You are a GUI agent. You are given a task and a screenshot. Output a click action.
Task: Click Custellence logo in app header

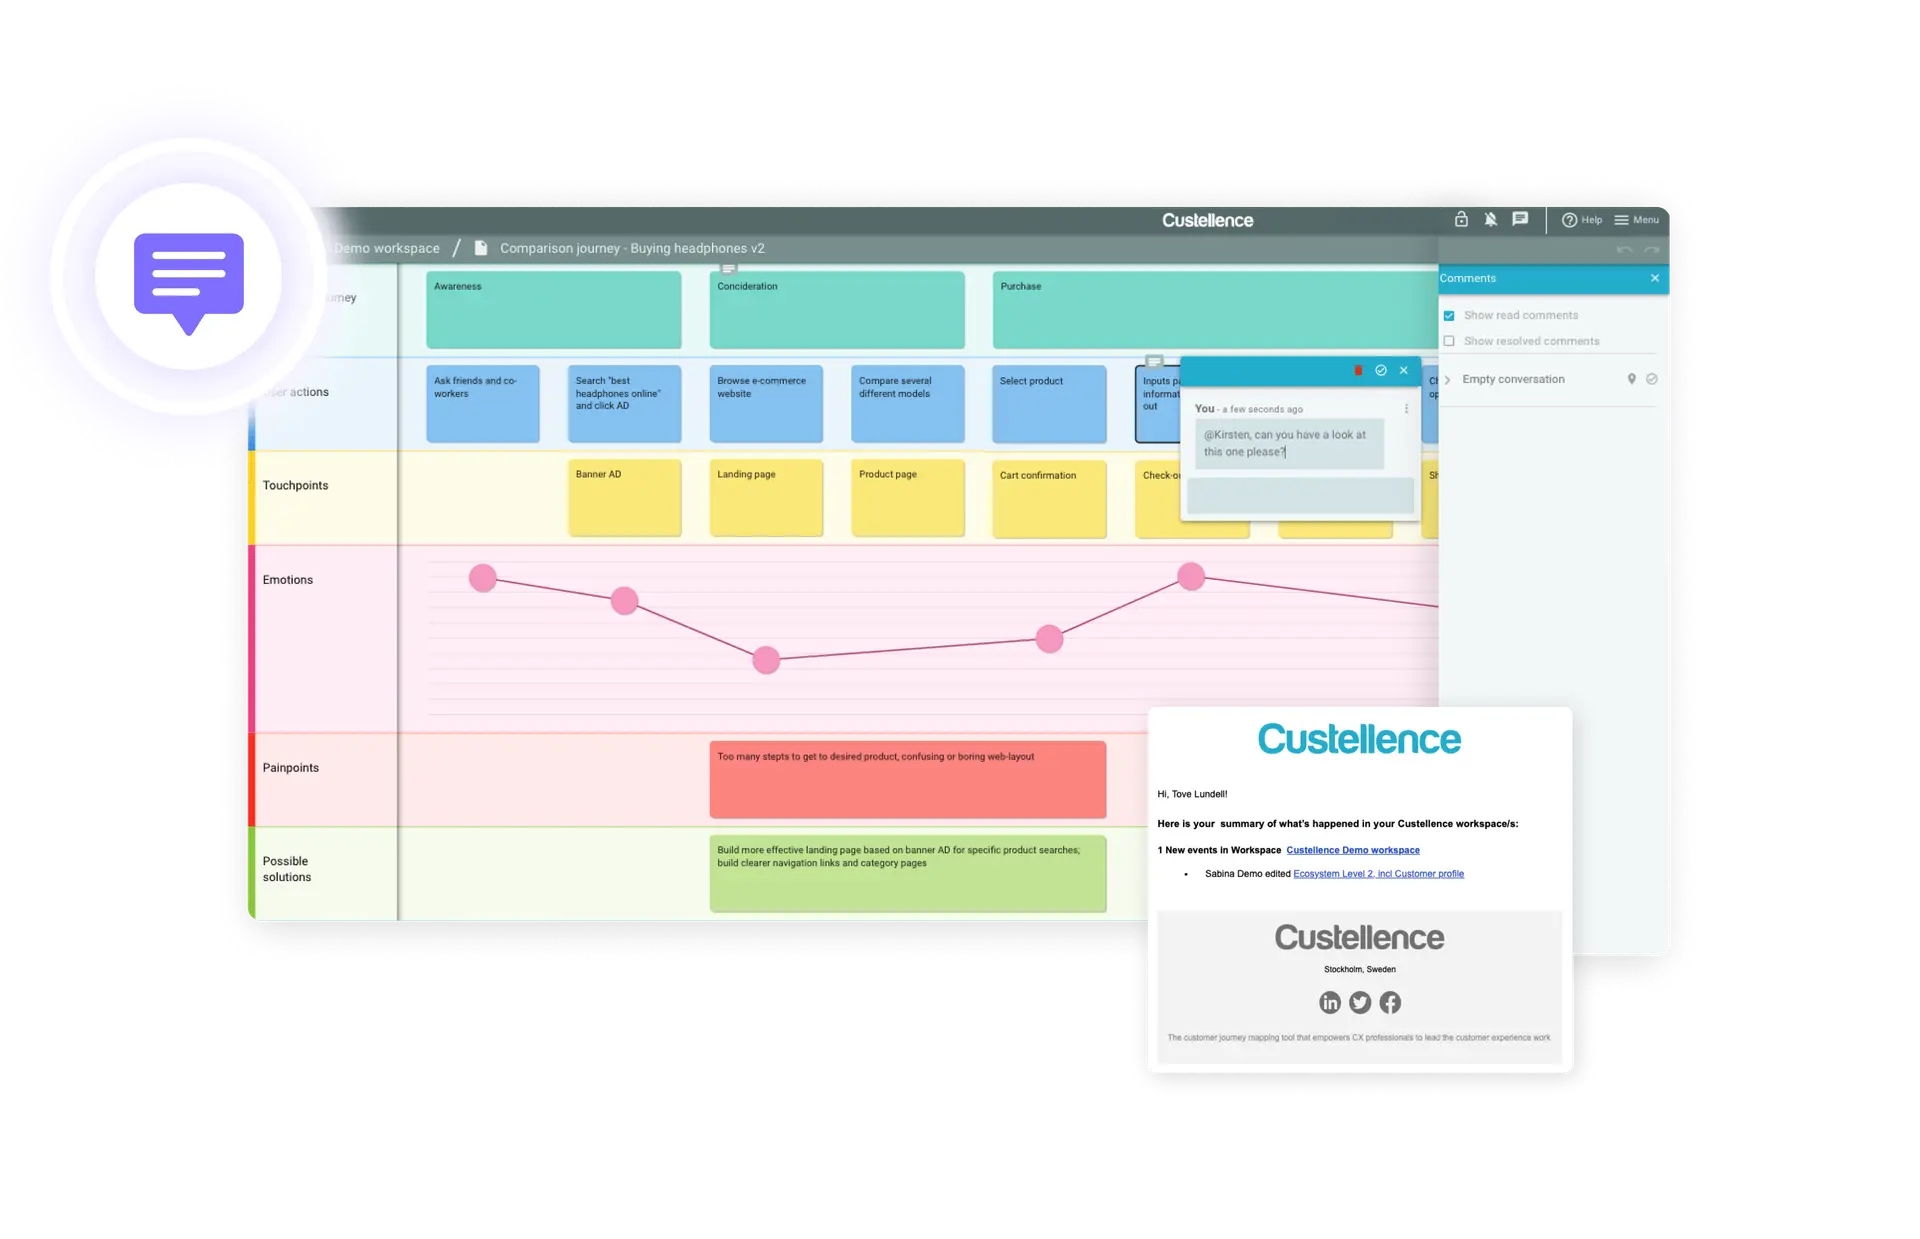pos(1207,220)
